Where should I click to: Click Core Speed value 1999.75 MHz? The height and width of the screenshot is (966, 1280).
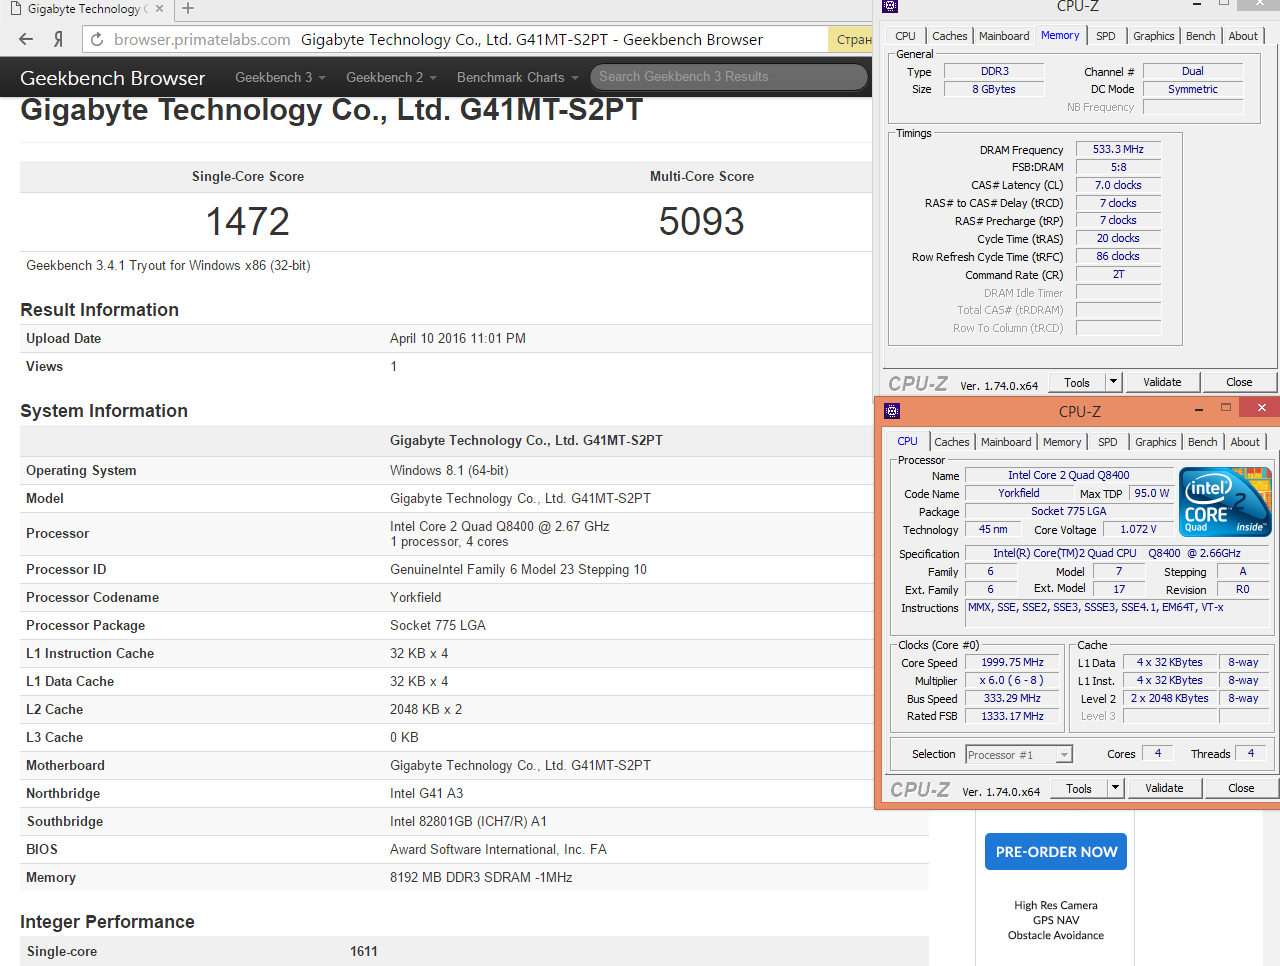(1012, 662)
